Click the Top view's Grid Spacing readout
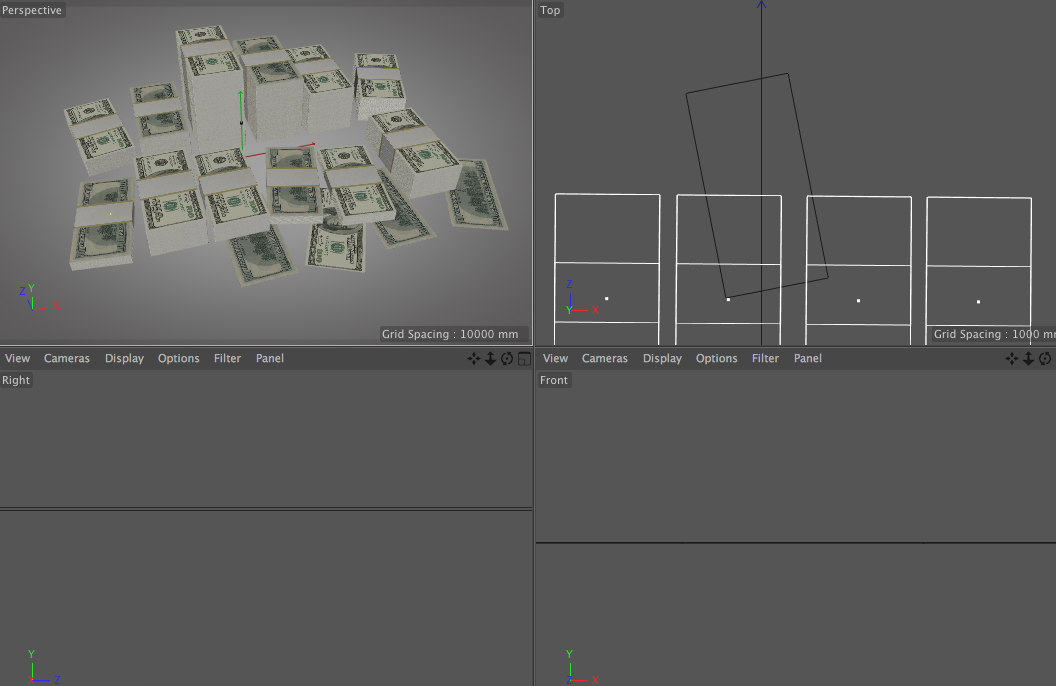The height and width of the screenshot is (686, 1056). click(994, 335)
